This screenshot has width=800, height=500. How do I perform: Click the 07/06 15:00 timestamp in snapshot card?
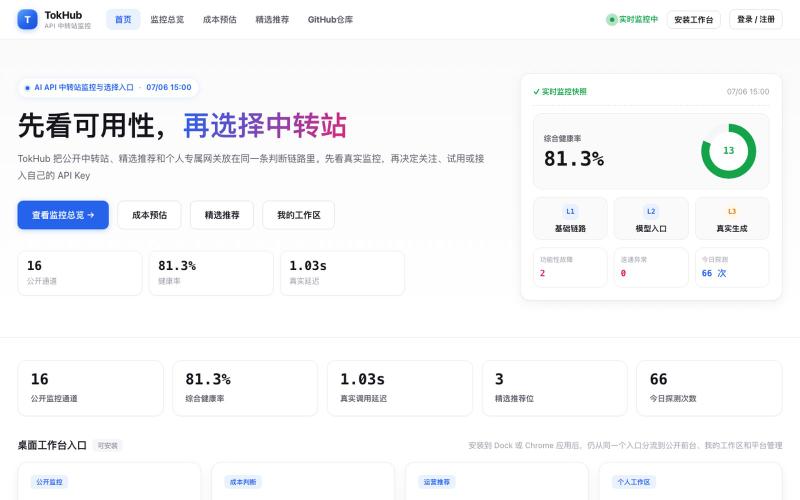tap(748, 92)
